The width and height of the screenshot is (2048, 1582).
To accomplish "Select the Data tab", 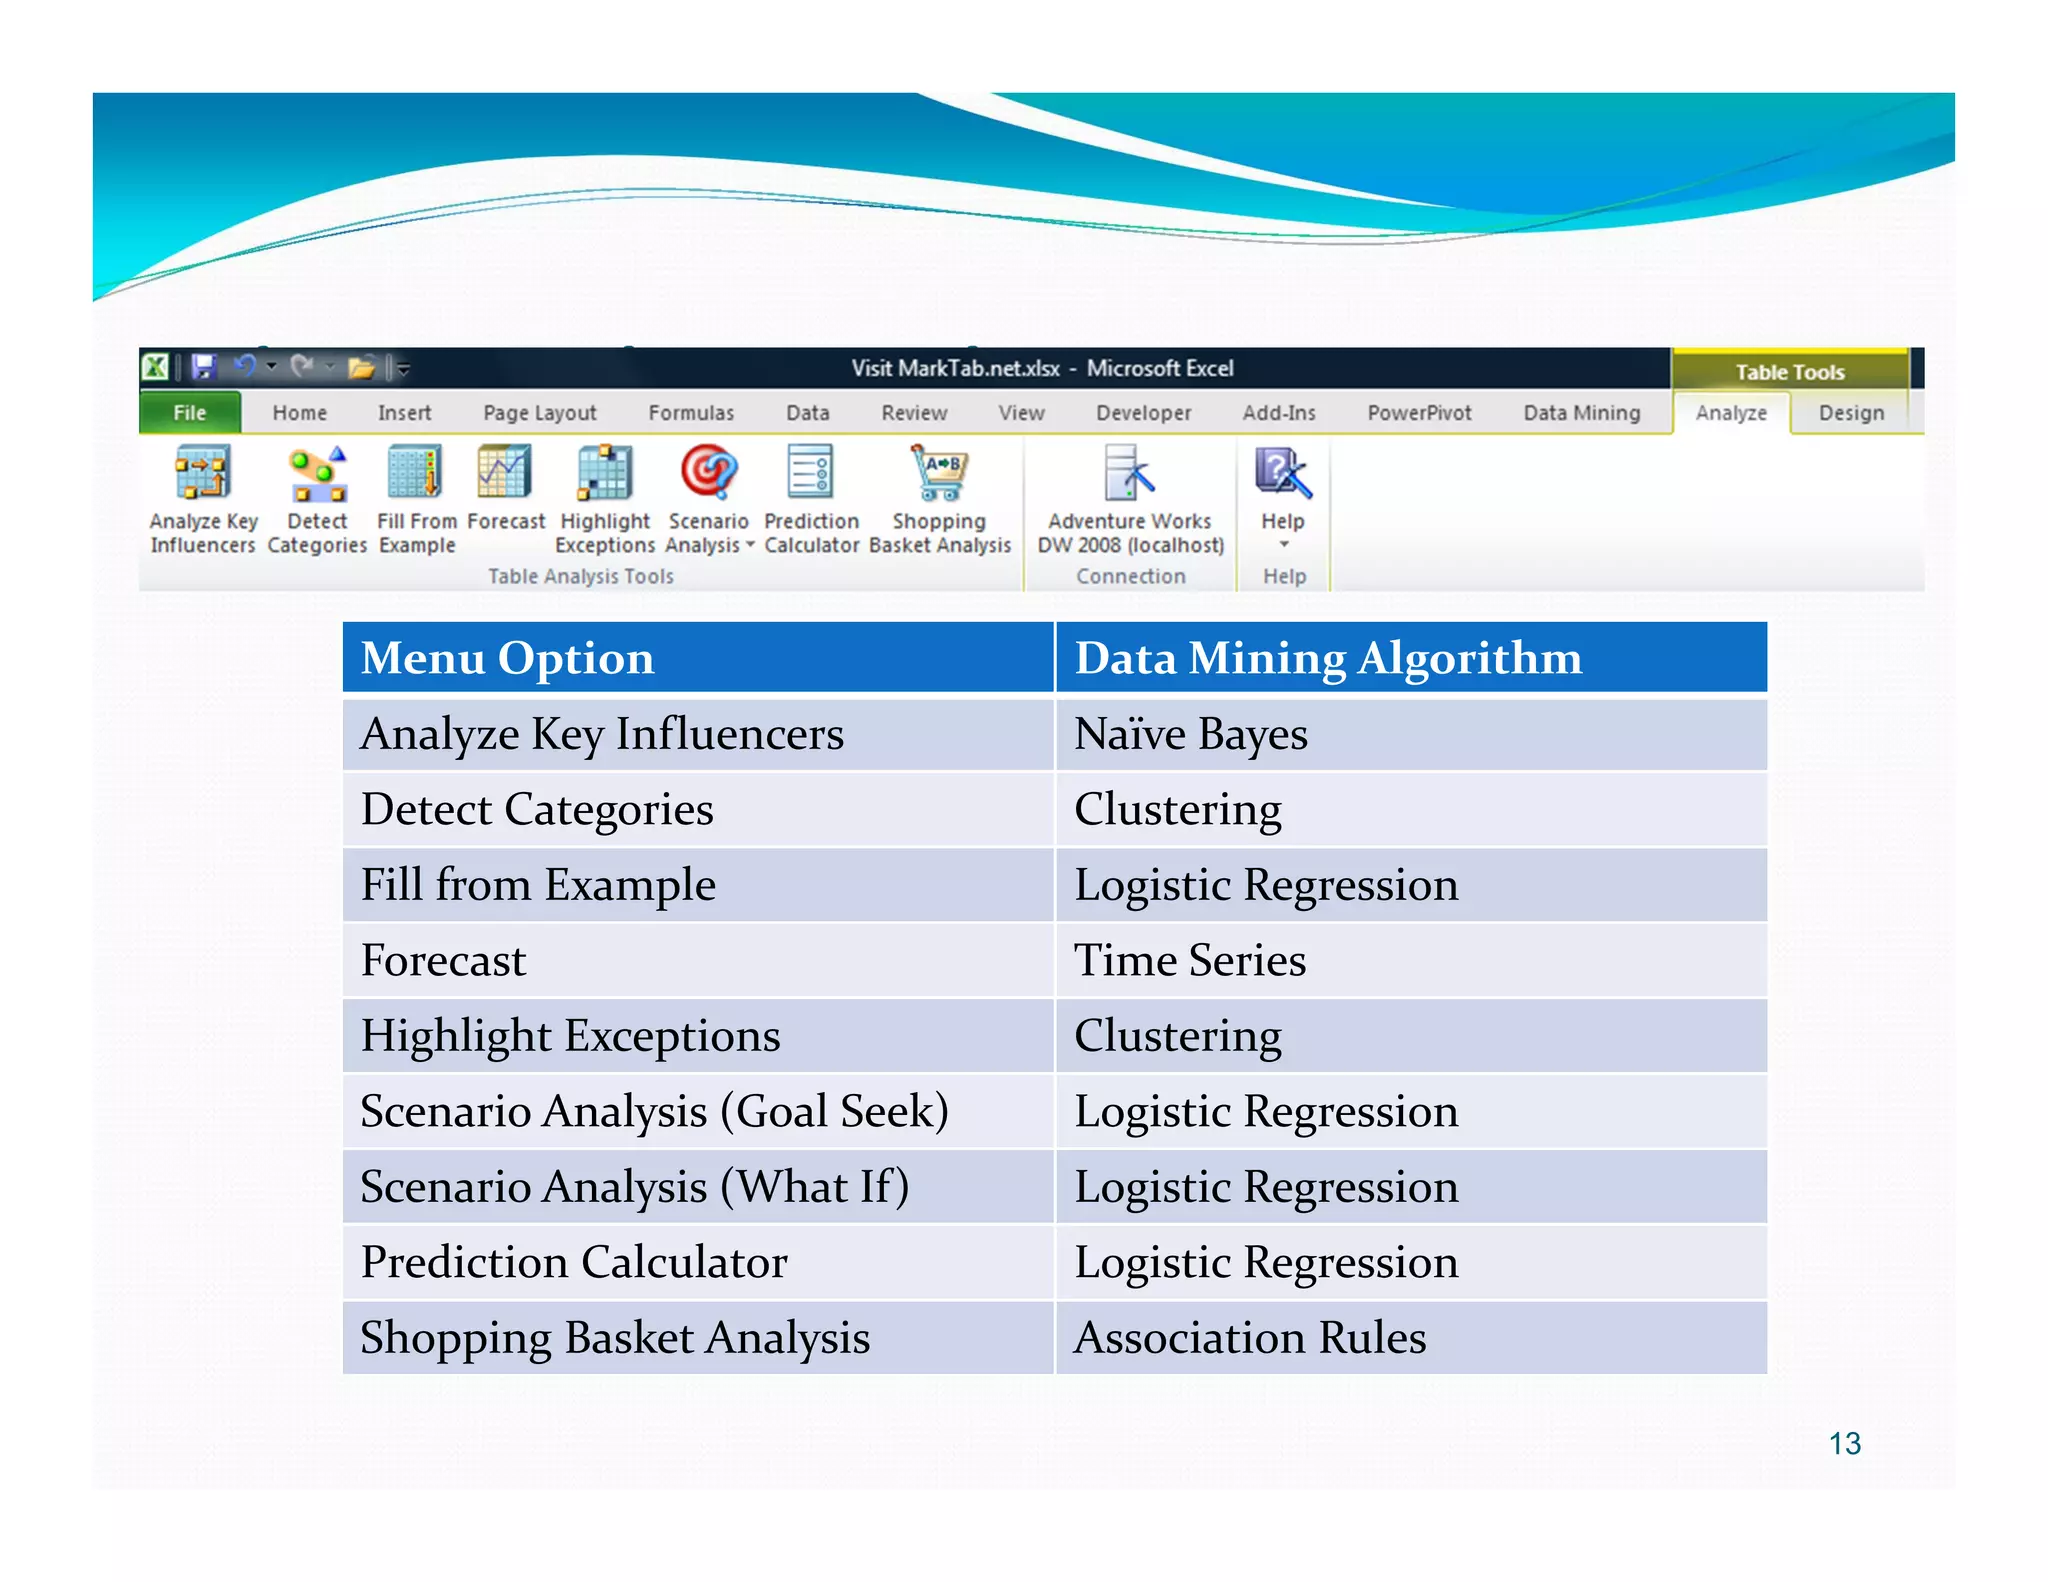I will click(x=807, y=413).
